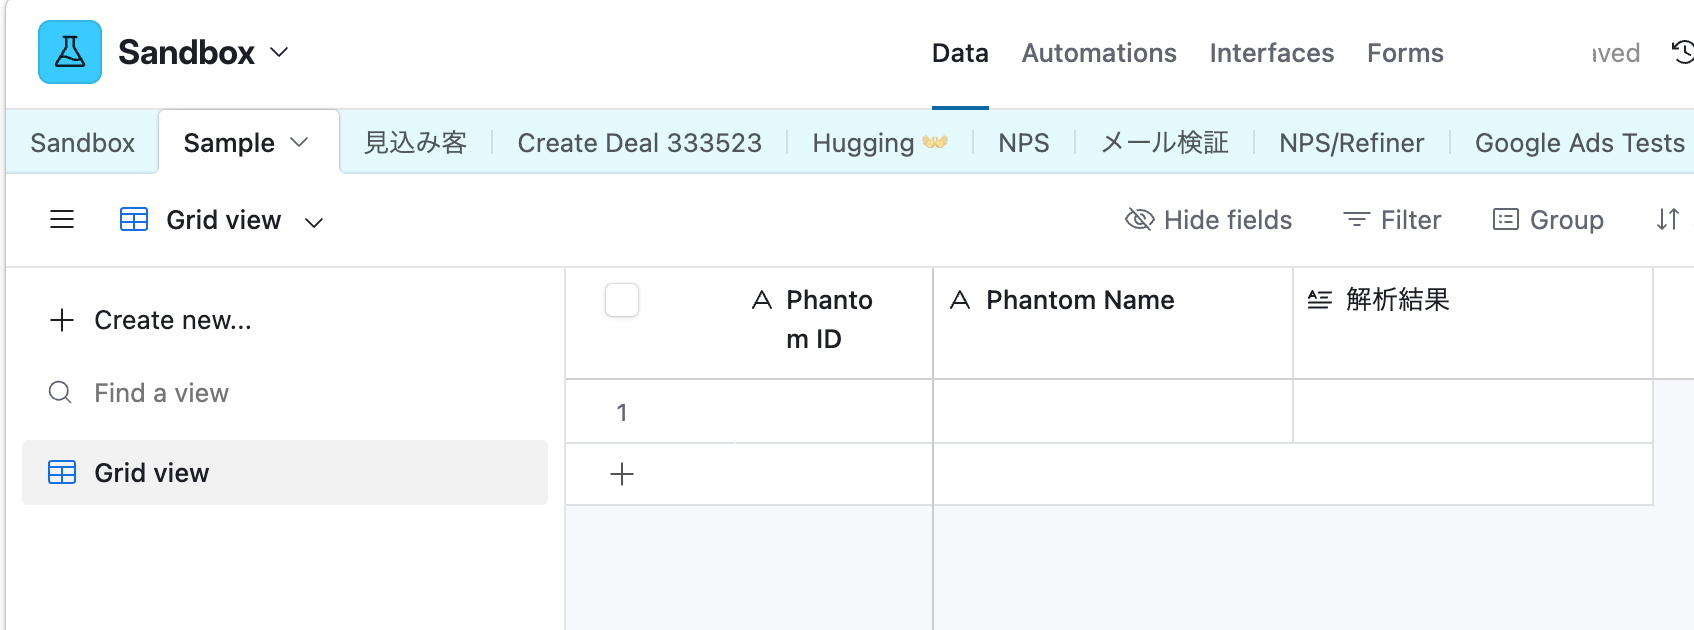The width and height of the screenshot is (1694, 630).
Task: Open the Forms page link
Action: point(1405,53)
